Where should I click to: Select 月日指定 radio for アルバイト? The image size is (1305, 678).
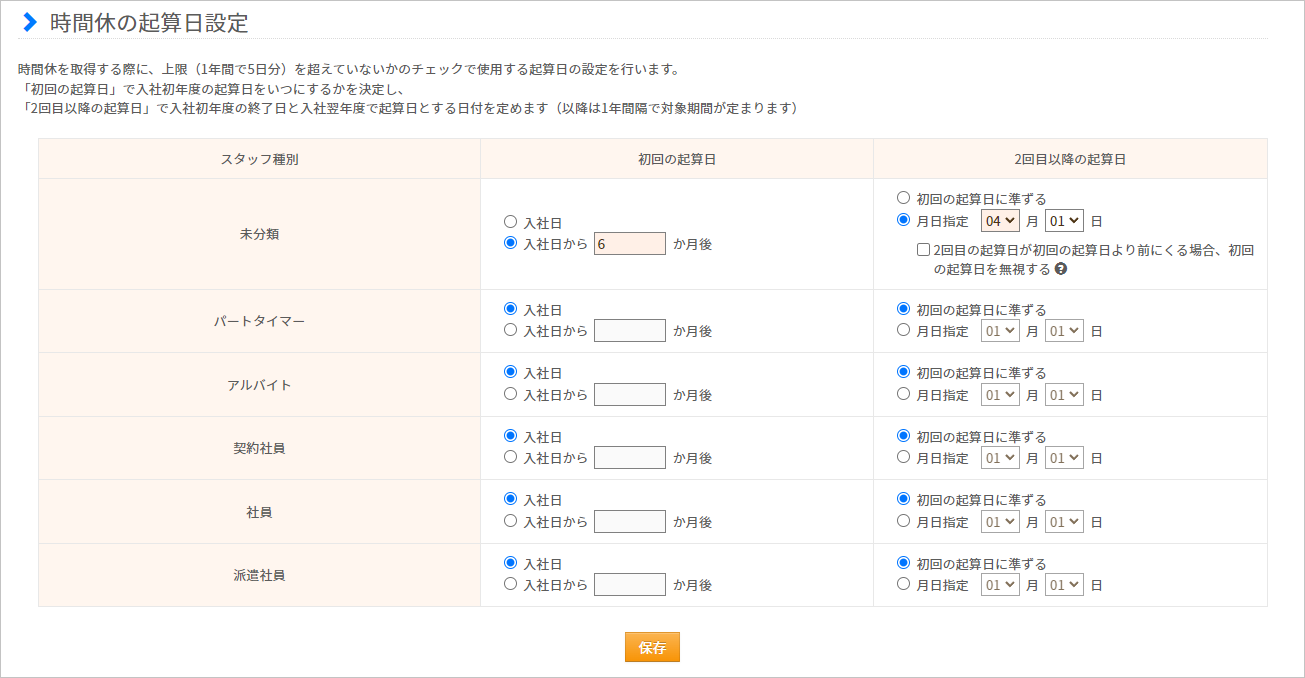click(904, 394)
